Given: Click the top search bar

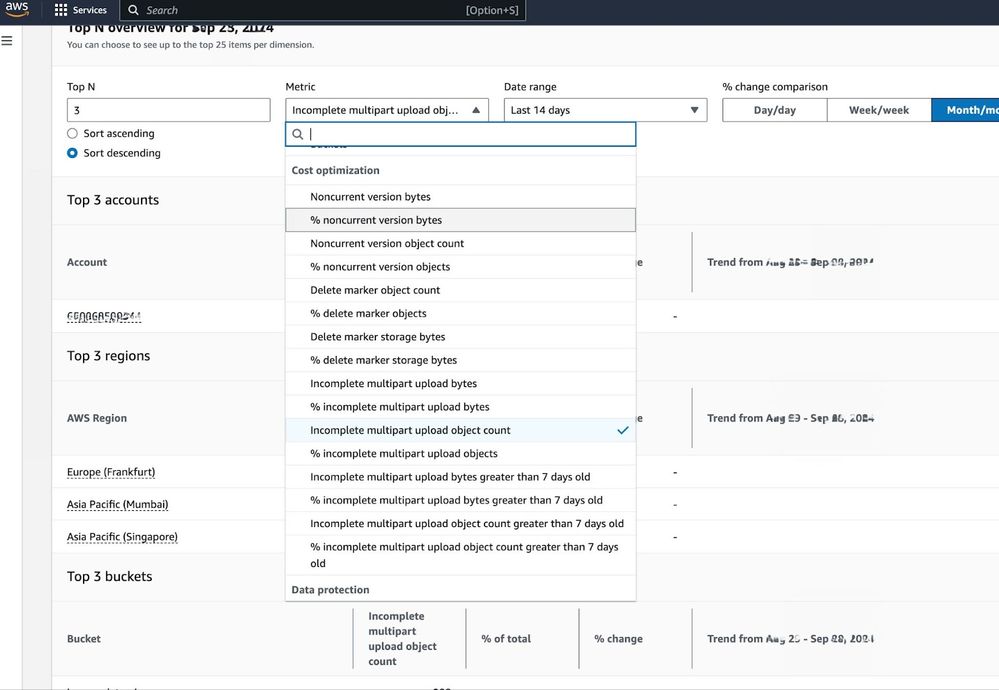Looking at the screenshot, I should point(322,10).
